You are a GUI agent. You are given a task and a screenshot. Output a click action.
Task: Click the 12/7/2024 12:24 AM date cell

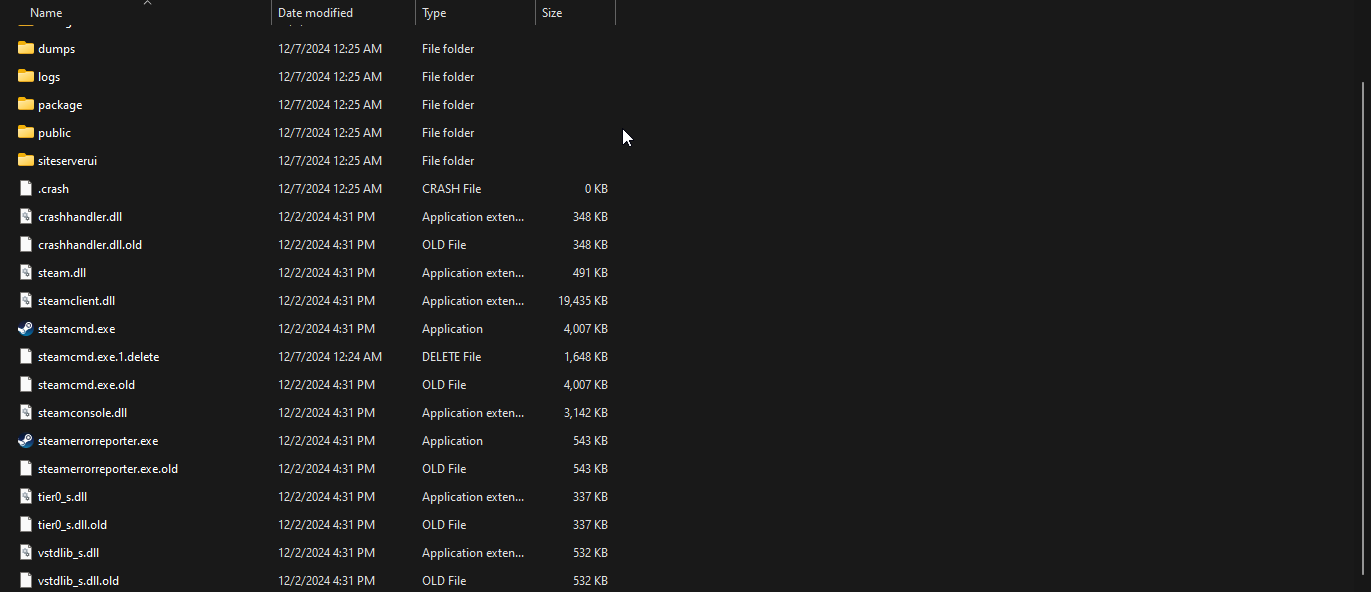click(330, 357)
